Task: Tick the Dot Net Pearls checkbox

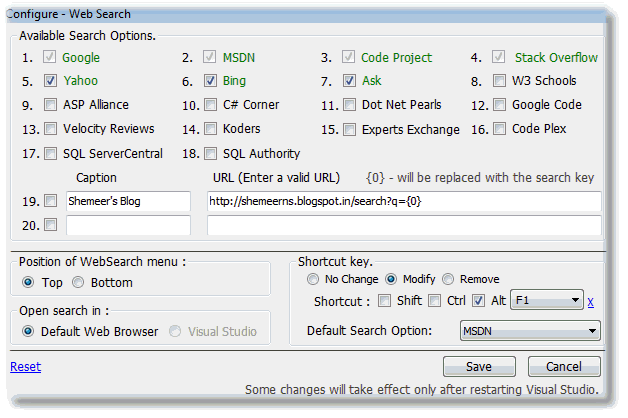Action: [x=349, y=104]
